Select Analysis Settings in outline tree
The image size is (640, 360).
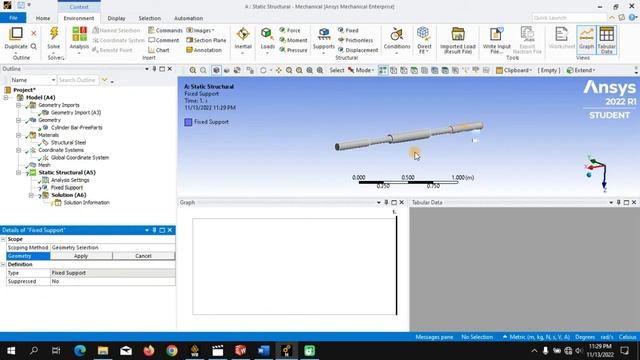pyautogui.click(x=70, y=180)
